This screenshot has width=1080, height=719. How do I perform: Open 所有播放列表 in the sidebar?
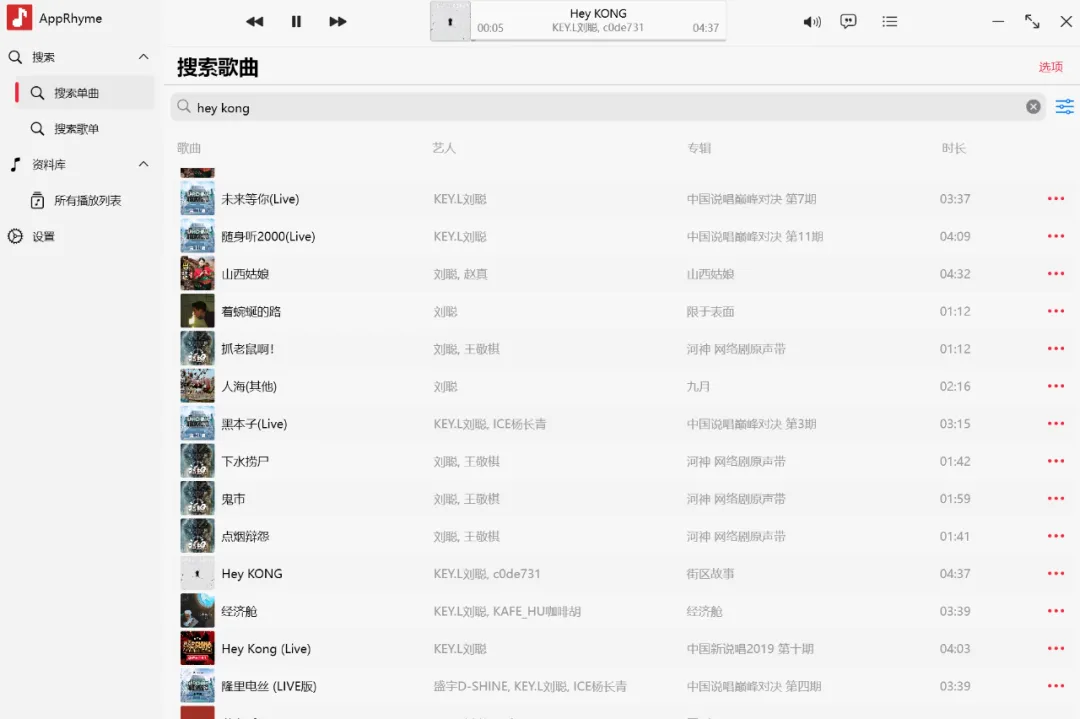87,201
